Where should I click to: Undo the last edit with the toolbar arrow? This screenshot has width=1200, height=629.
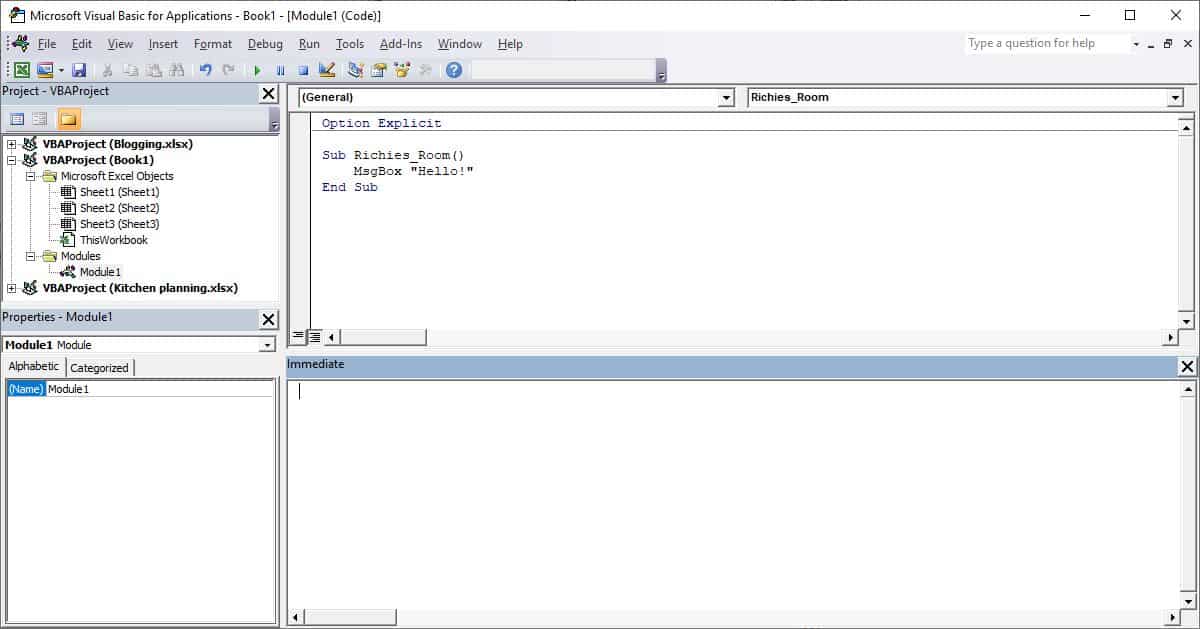tap(205, 70)
